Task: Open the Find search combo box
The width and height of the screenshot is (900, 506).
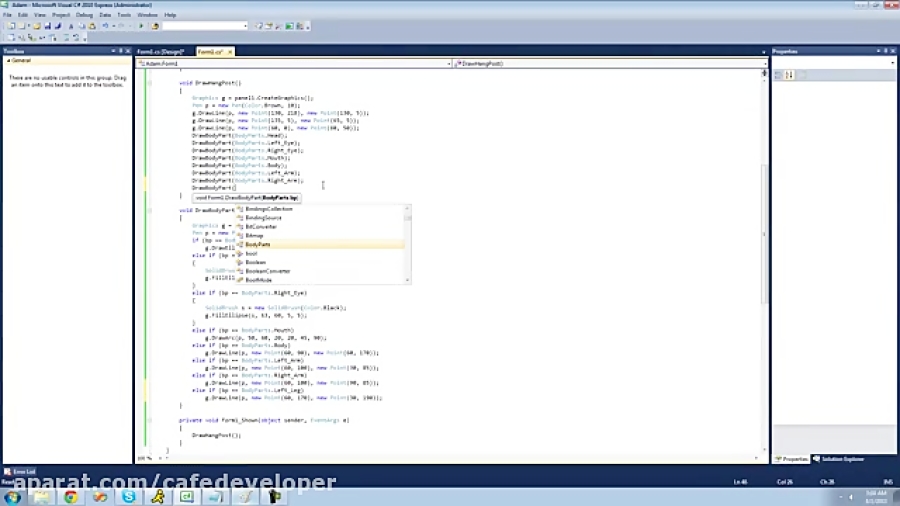Action: tap(205, 26)
